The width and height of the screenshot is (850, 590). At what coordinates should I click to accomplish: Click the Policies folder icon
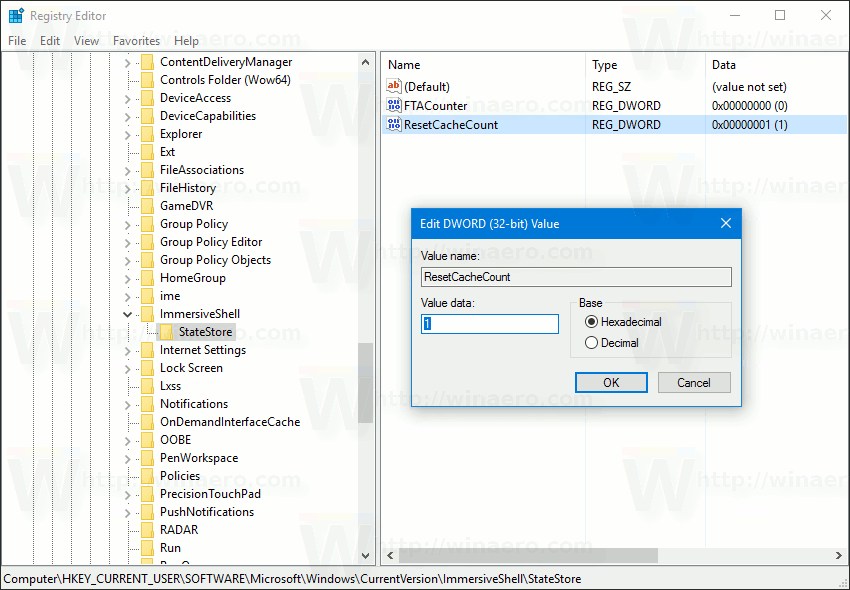click(x=147, y=476)
